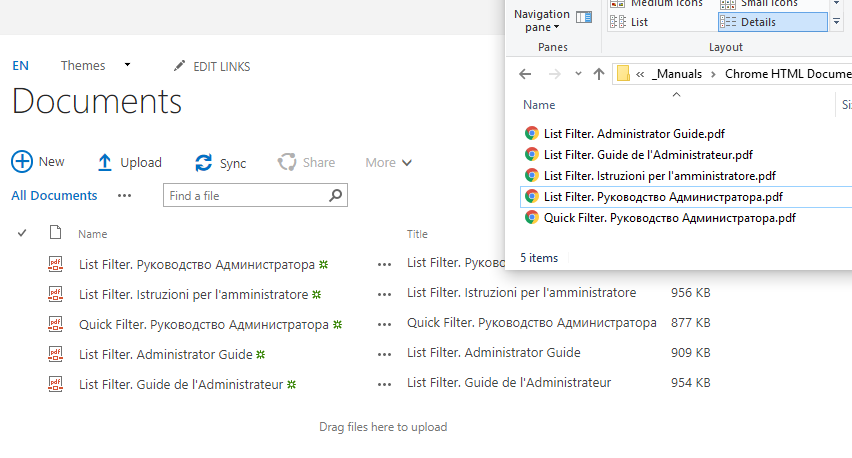Open ellipsis menu for Quick Filter. Руководство Администратора

tap(384, 324)
